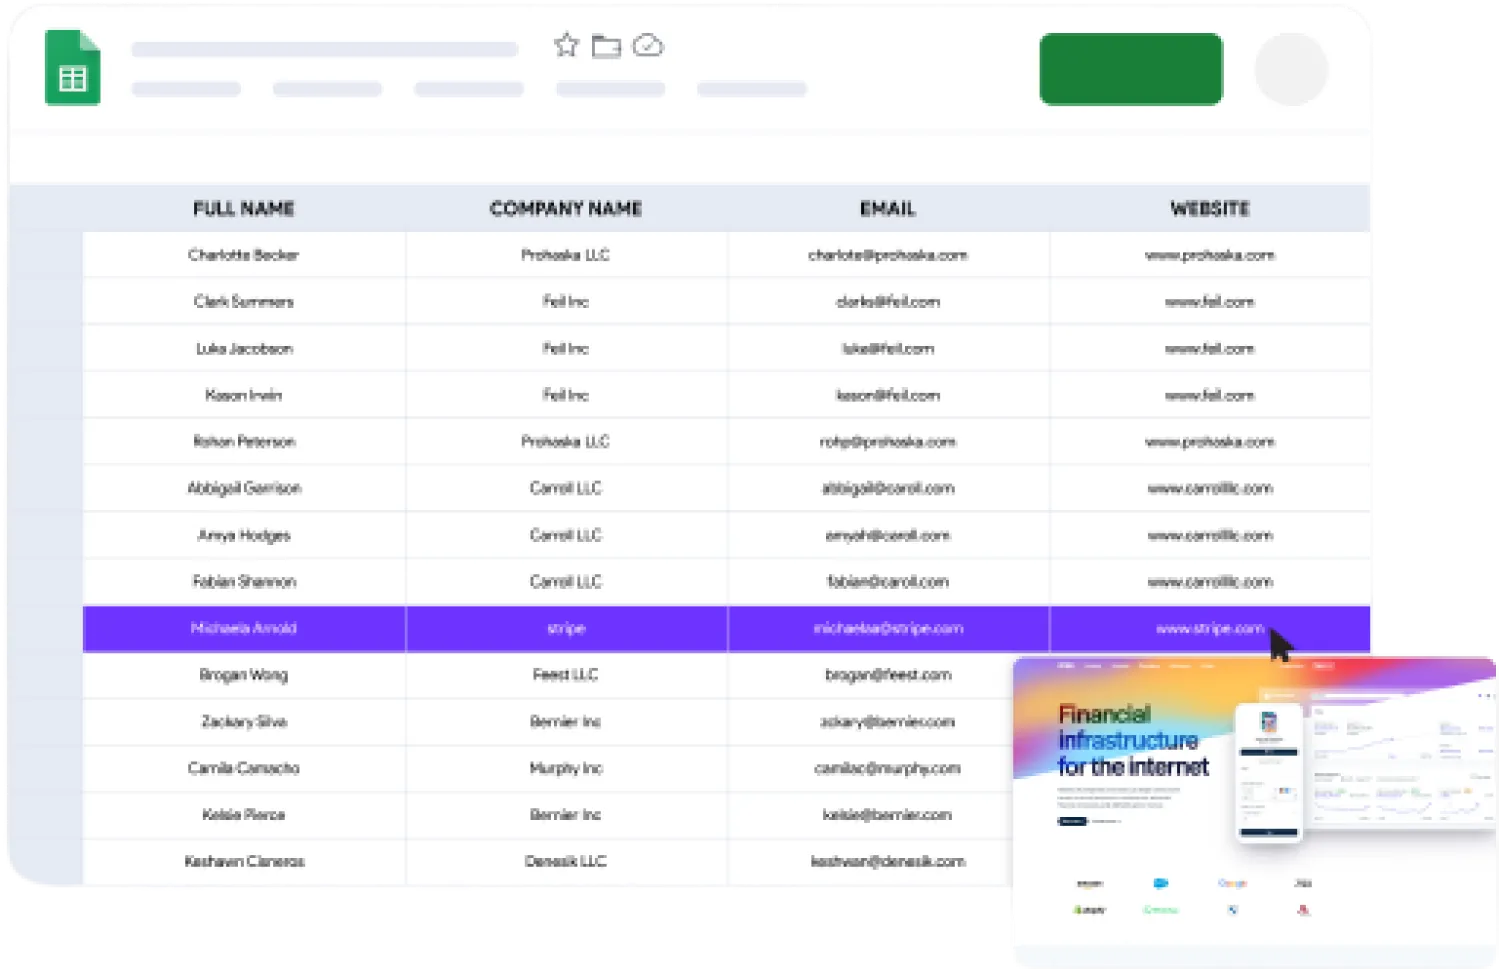Select the cell reading Fabian Shannon
The width and height of the screenshot is (1500, 969).
244,581
